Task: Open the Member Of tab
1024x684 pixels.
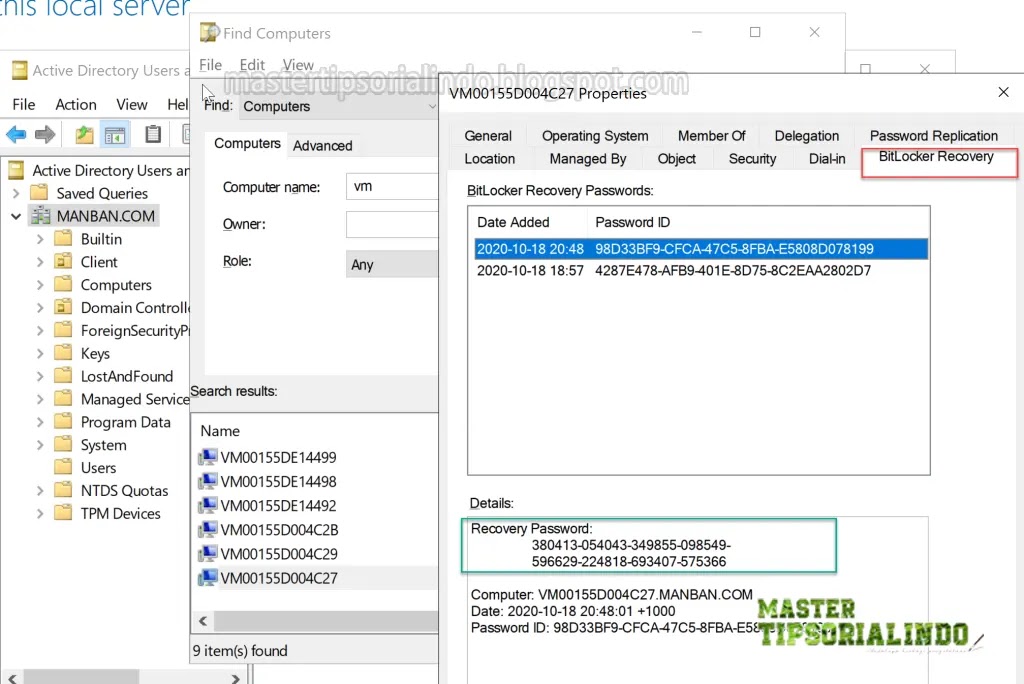Action: click(x=711, y=135)
